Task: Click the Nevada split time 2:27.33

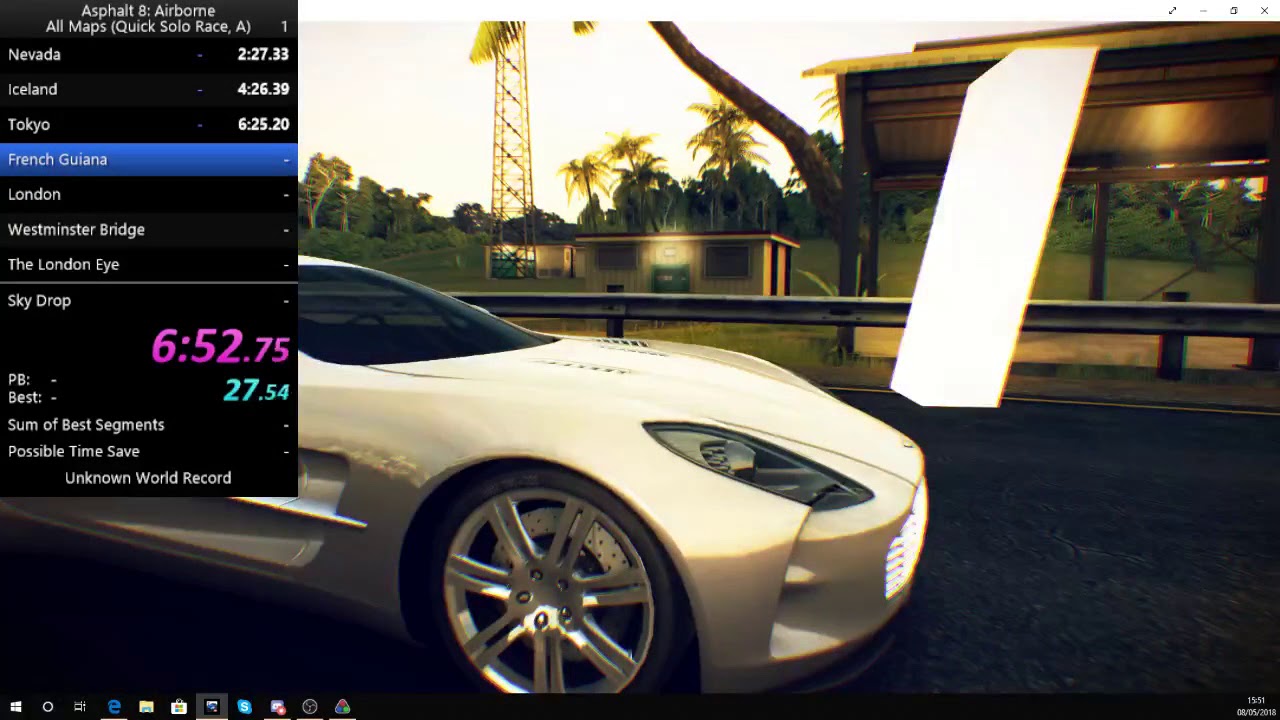Action: click(263, 54)
